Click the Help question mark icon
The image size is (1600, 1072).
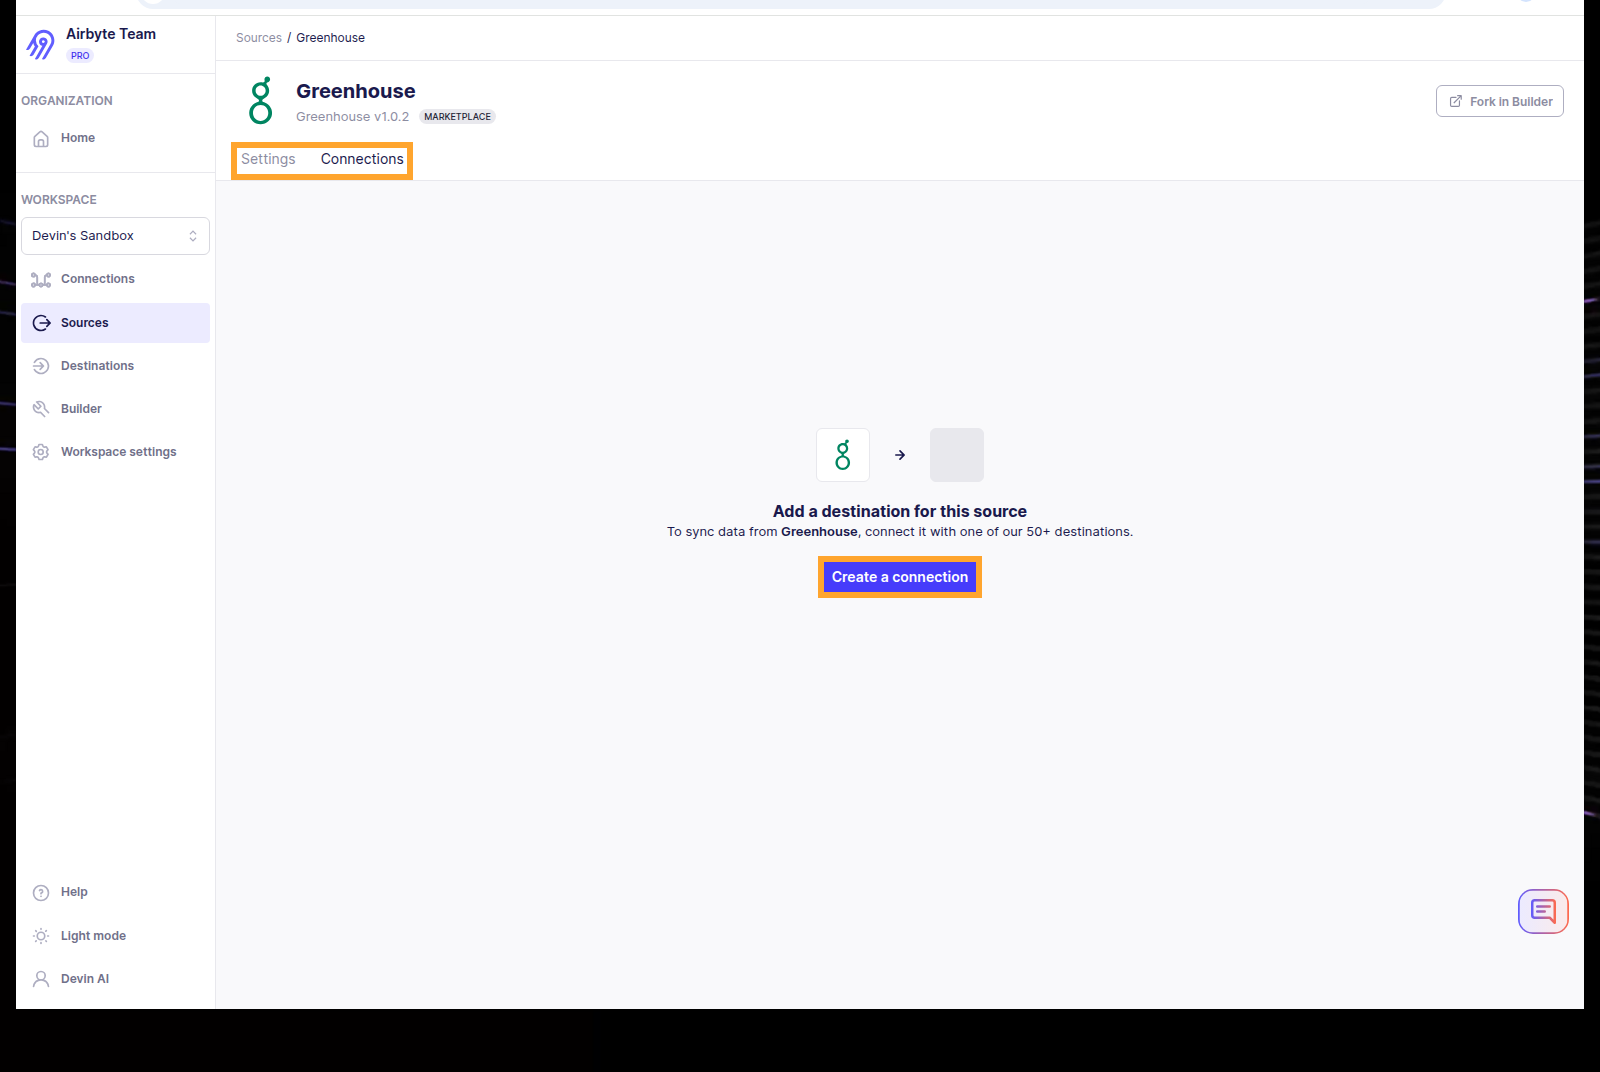41,893
